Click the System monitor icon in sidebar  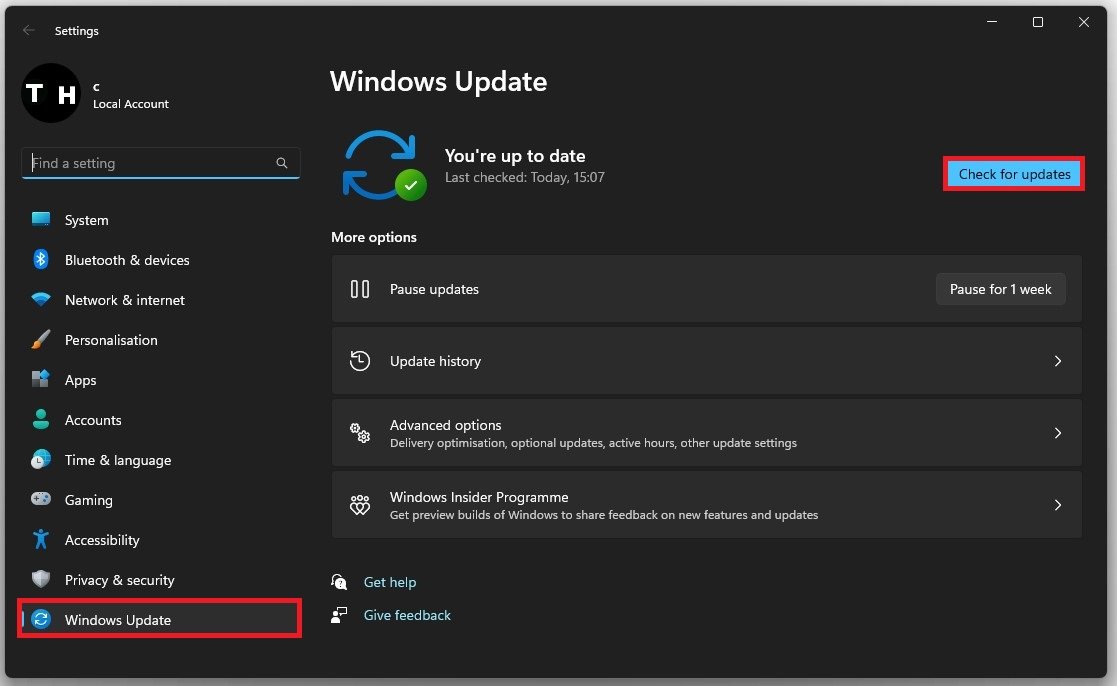tap(41, 220)
